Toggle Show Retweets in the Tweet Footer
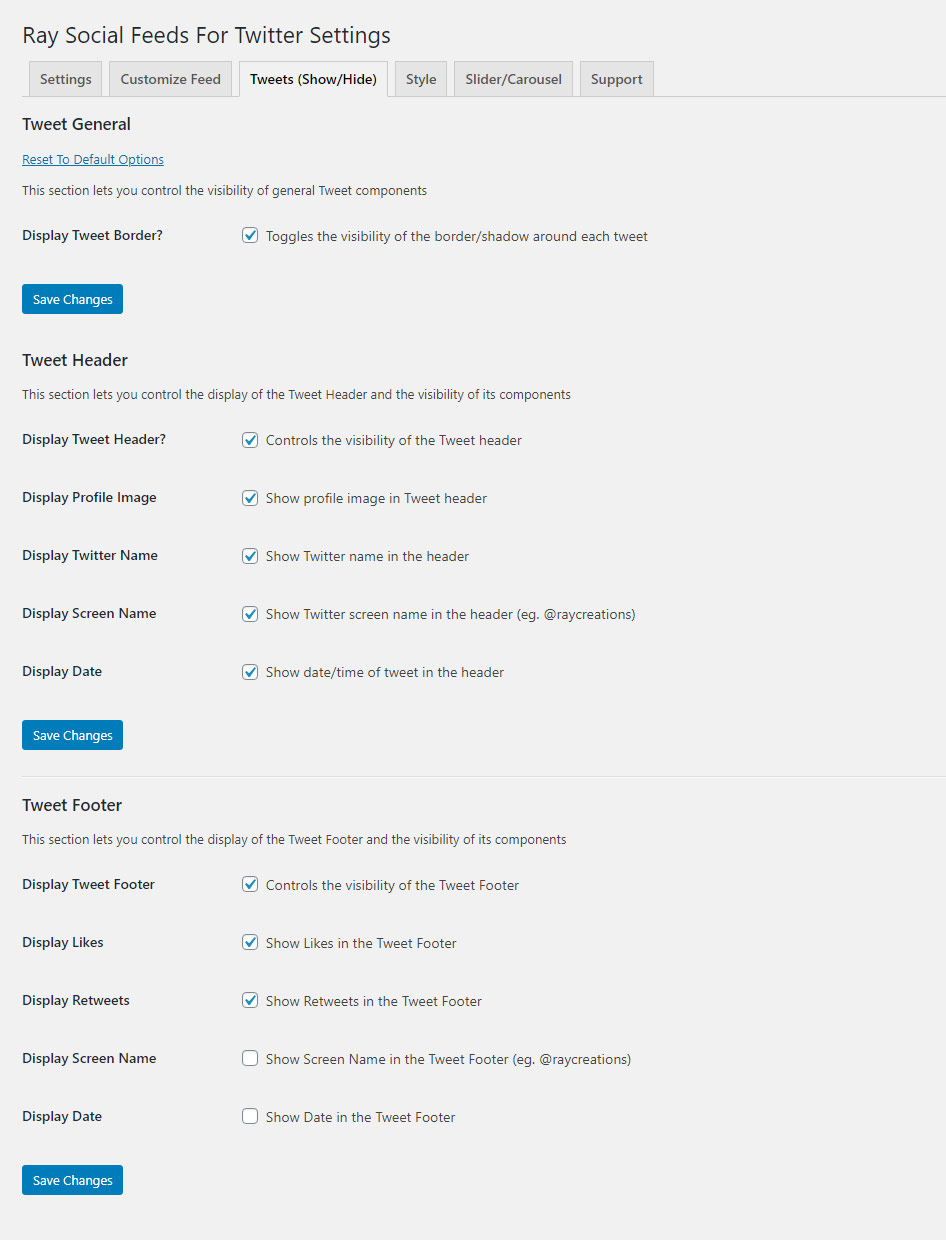 (x=250, y=1000)
